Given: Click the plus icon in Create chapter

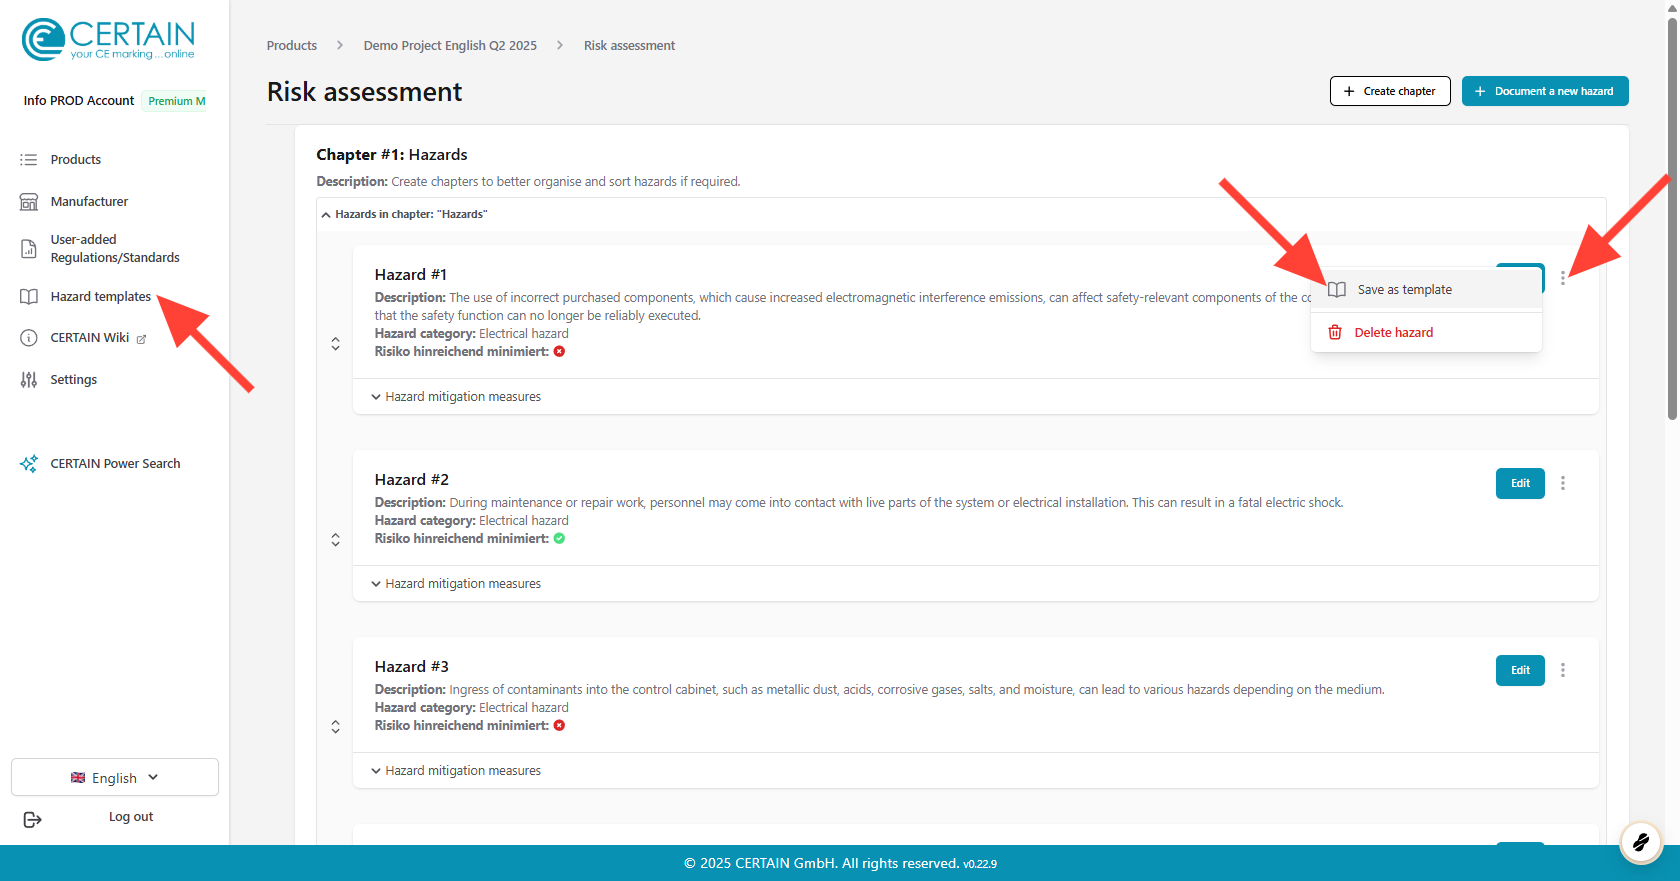Looking at the screenshot, I should pos(1349,91).
